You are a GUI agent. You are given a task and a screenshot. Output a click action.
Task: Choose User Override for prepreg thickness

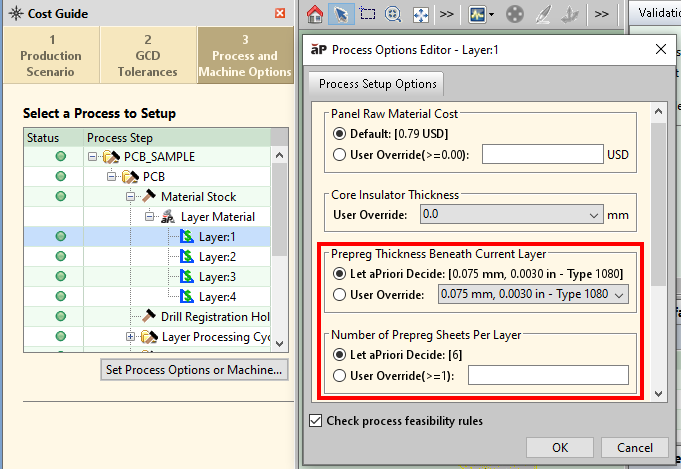pyautogui.click(x=341, y=294)
